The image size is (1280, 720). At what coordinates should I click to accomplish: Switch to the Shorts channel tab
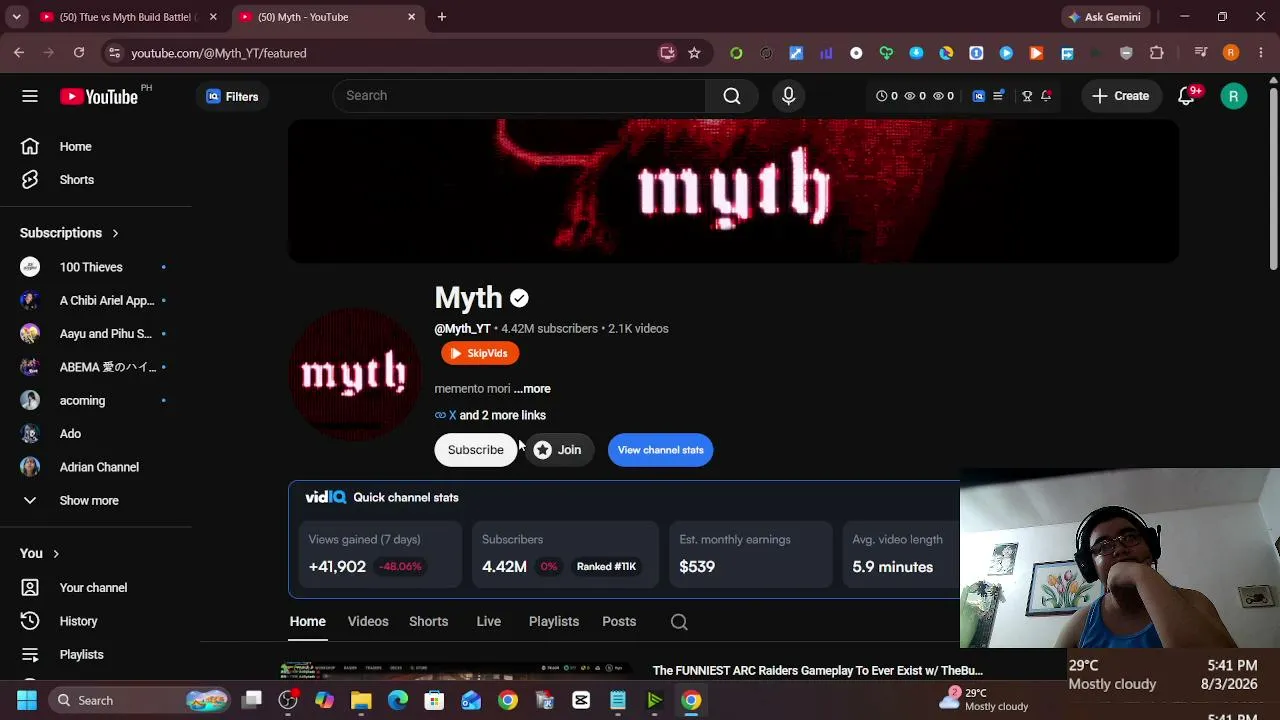click(428, 622)
